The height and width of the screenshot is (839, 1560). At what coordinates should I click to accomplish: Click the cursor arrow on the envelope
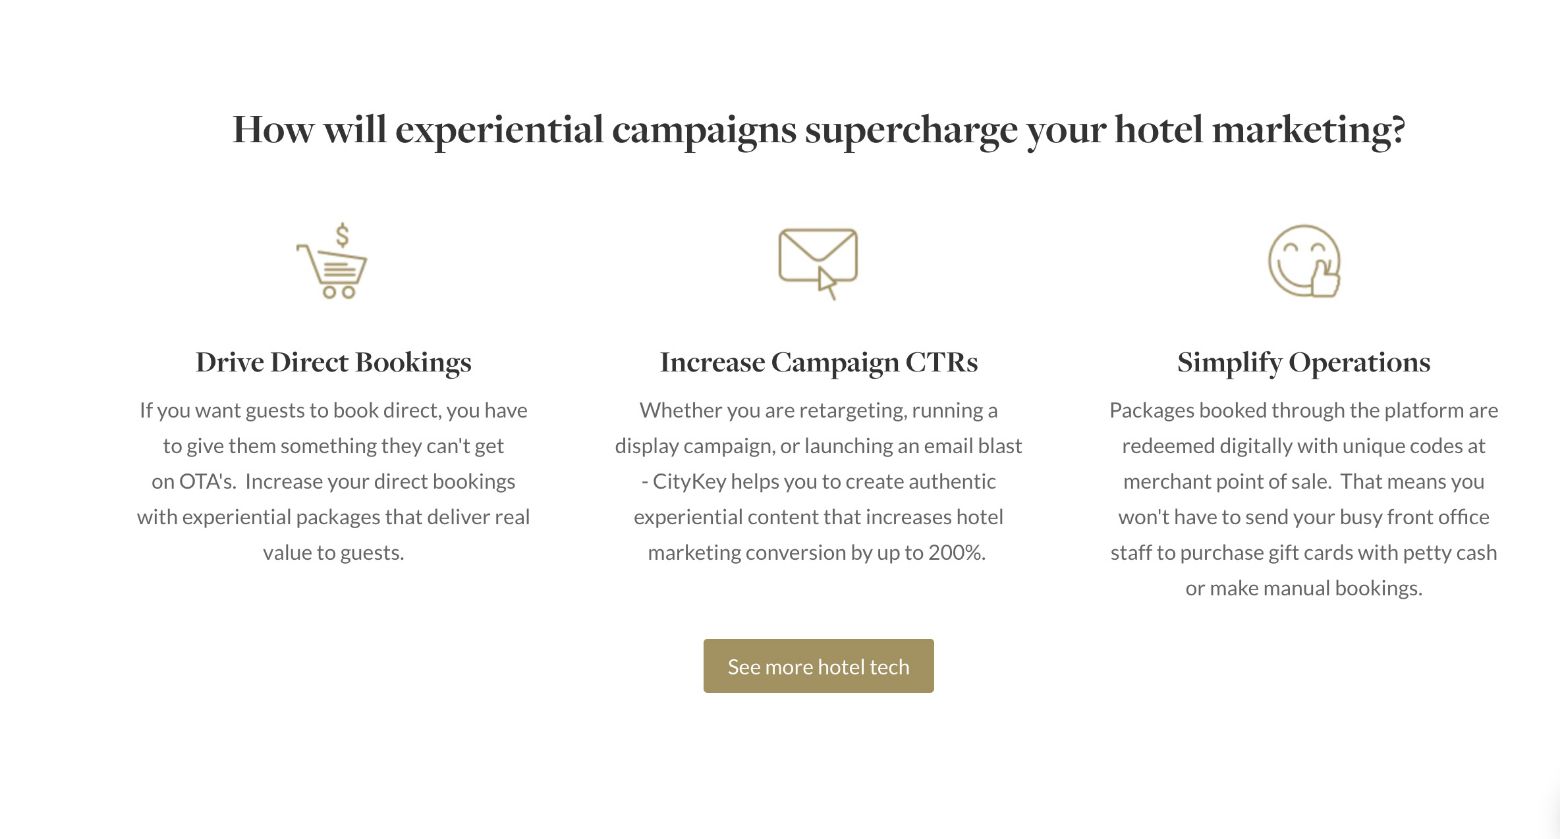(827, 282)
